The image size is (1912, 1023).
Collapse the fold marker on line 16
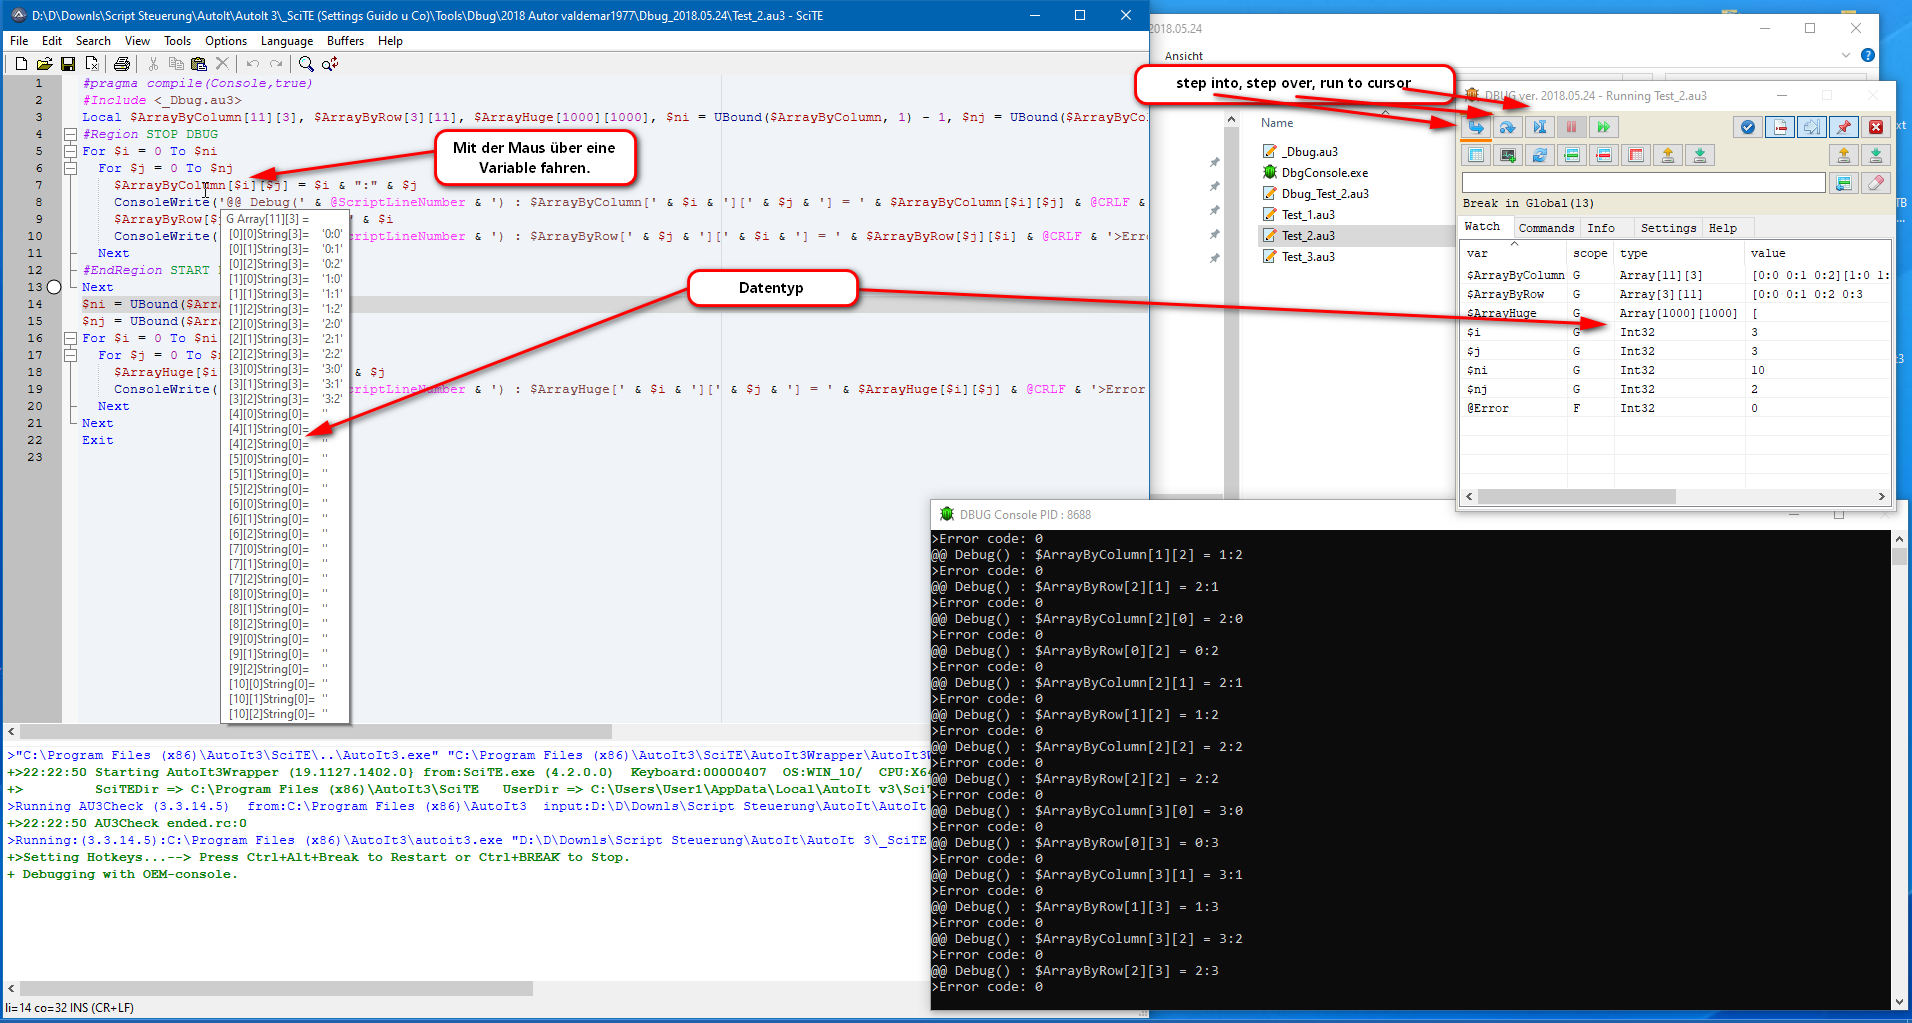[70, 338]
